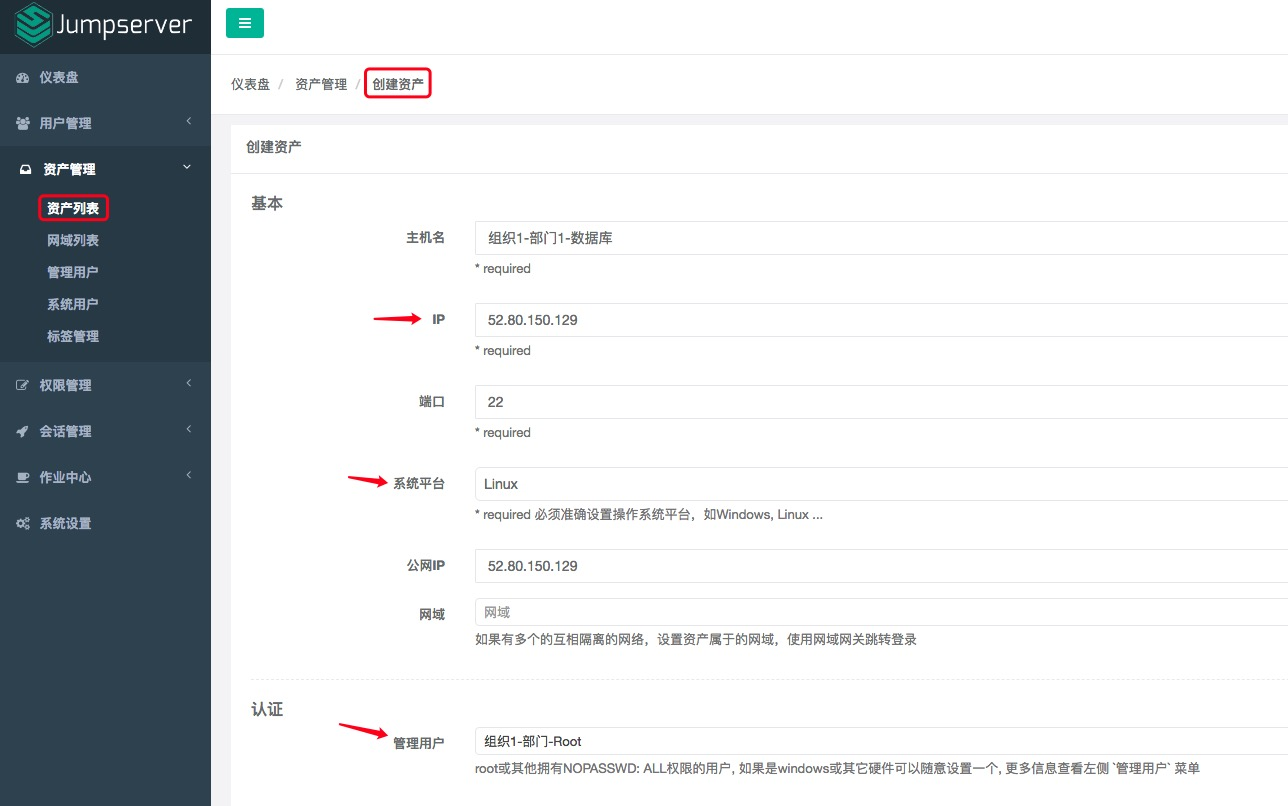The image size is (1288, 806).
Task: Click the 认证 section heading
Action: (x=267, y=709)
